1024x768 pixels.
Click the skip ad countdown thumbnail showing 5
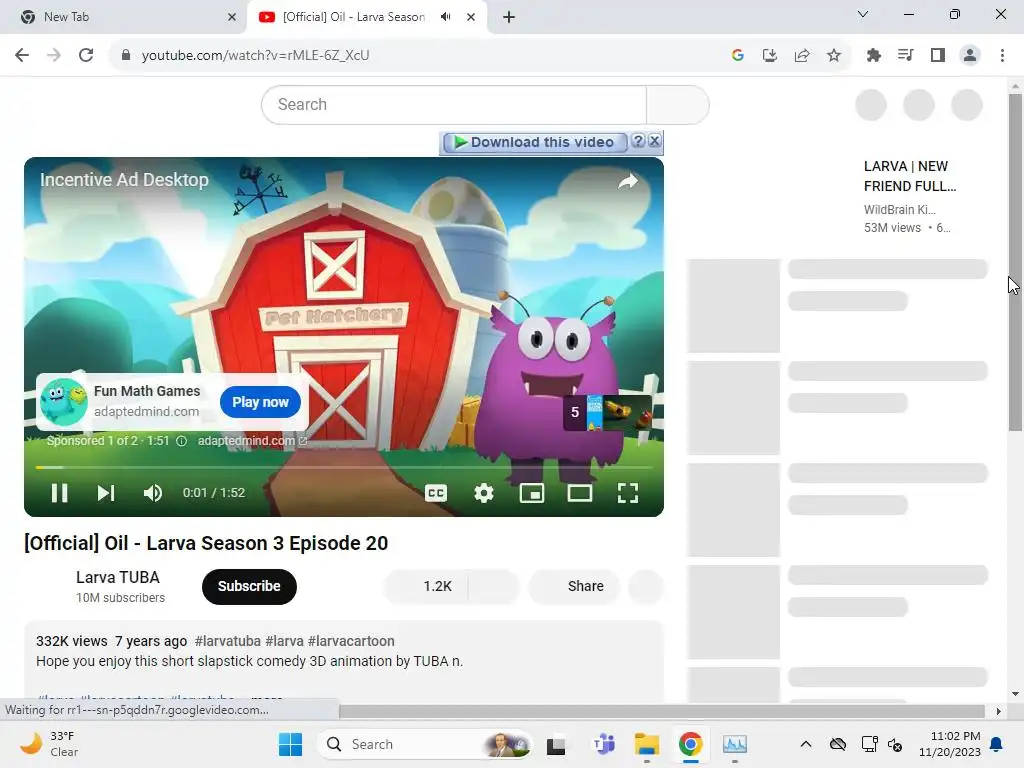coord(607,412)
